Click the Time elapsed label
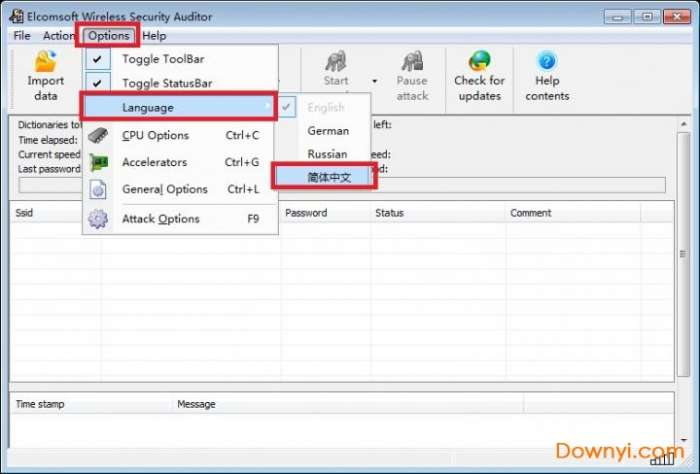700x474 pixels. (x=48, y=140)
